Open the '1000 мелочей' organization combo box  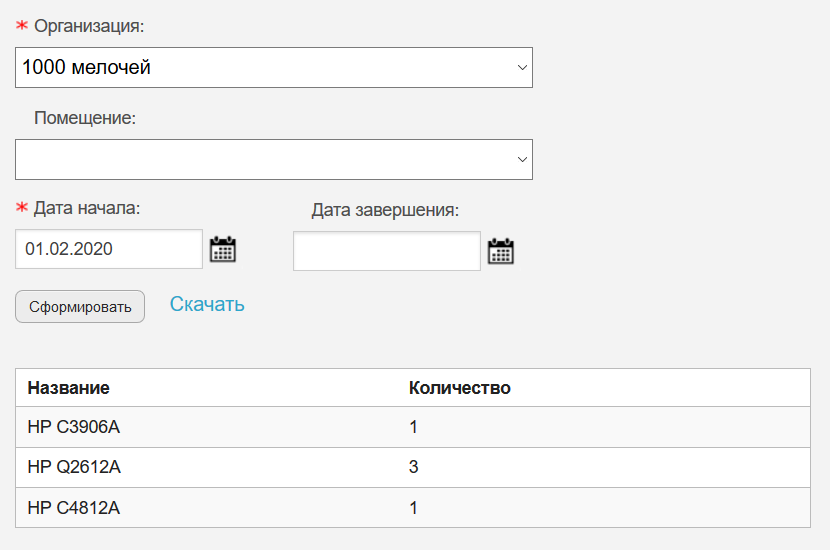click(274, 68)
